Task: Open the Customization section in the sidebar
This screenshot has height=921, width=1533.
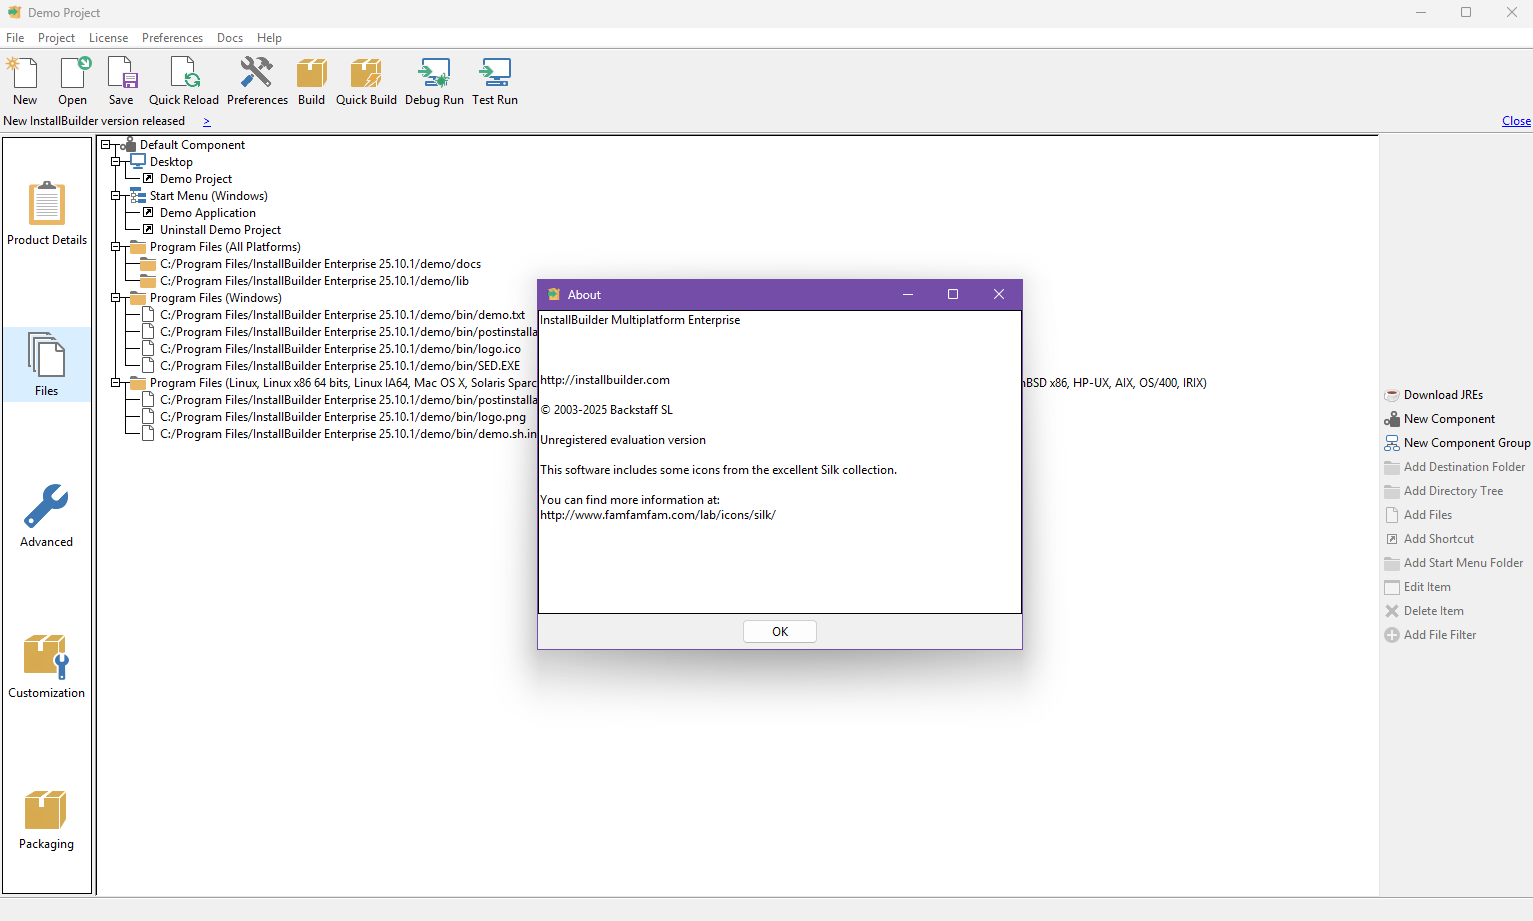Action: (x=47, y=666)
